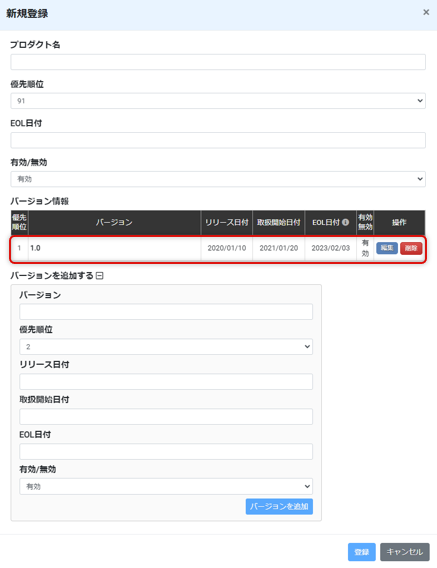Click the 登録 button
437x568 pixels.
click(362, 552)
